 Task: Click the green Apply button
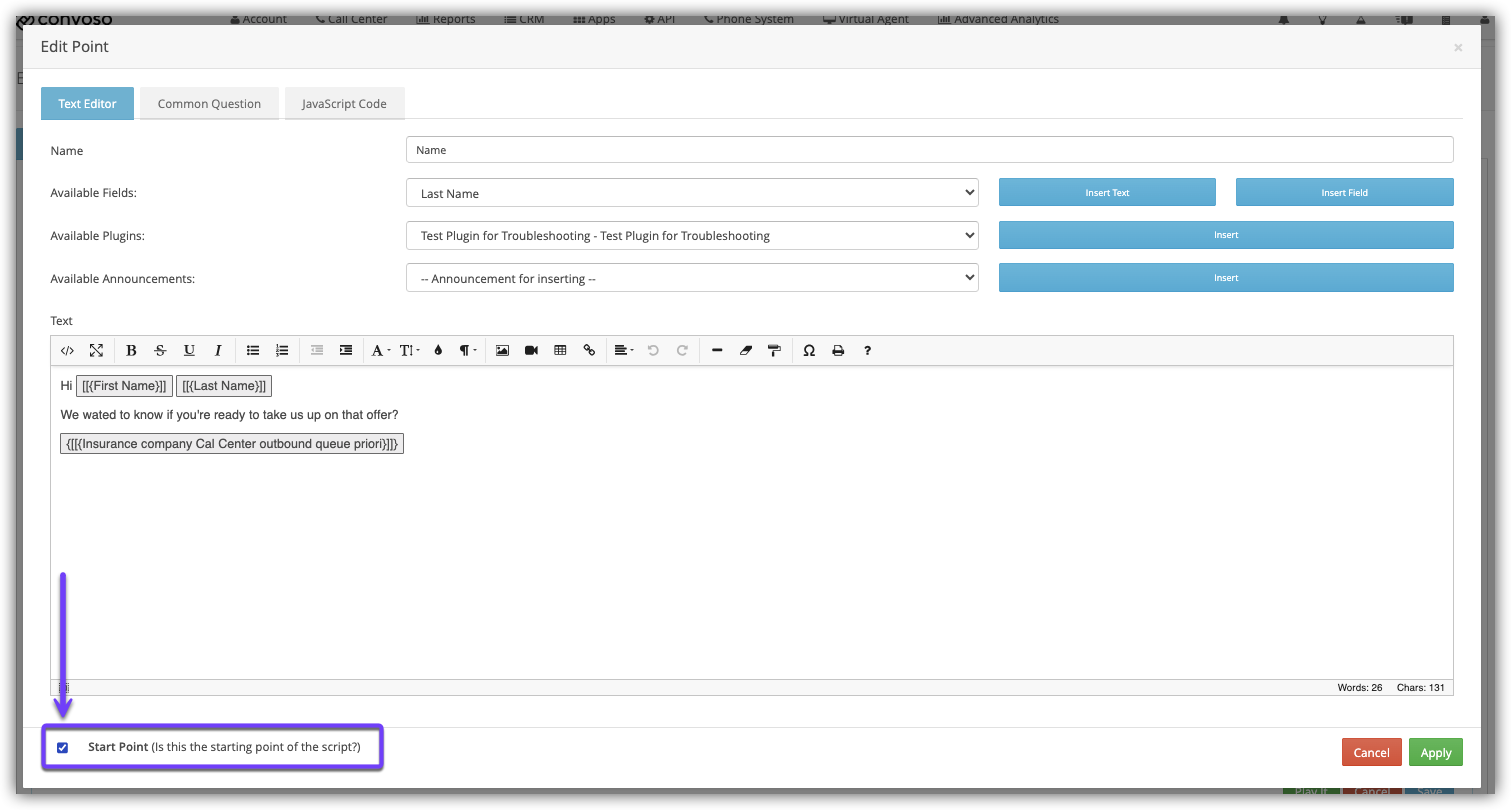pos(1435,753)
